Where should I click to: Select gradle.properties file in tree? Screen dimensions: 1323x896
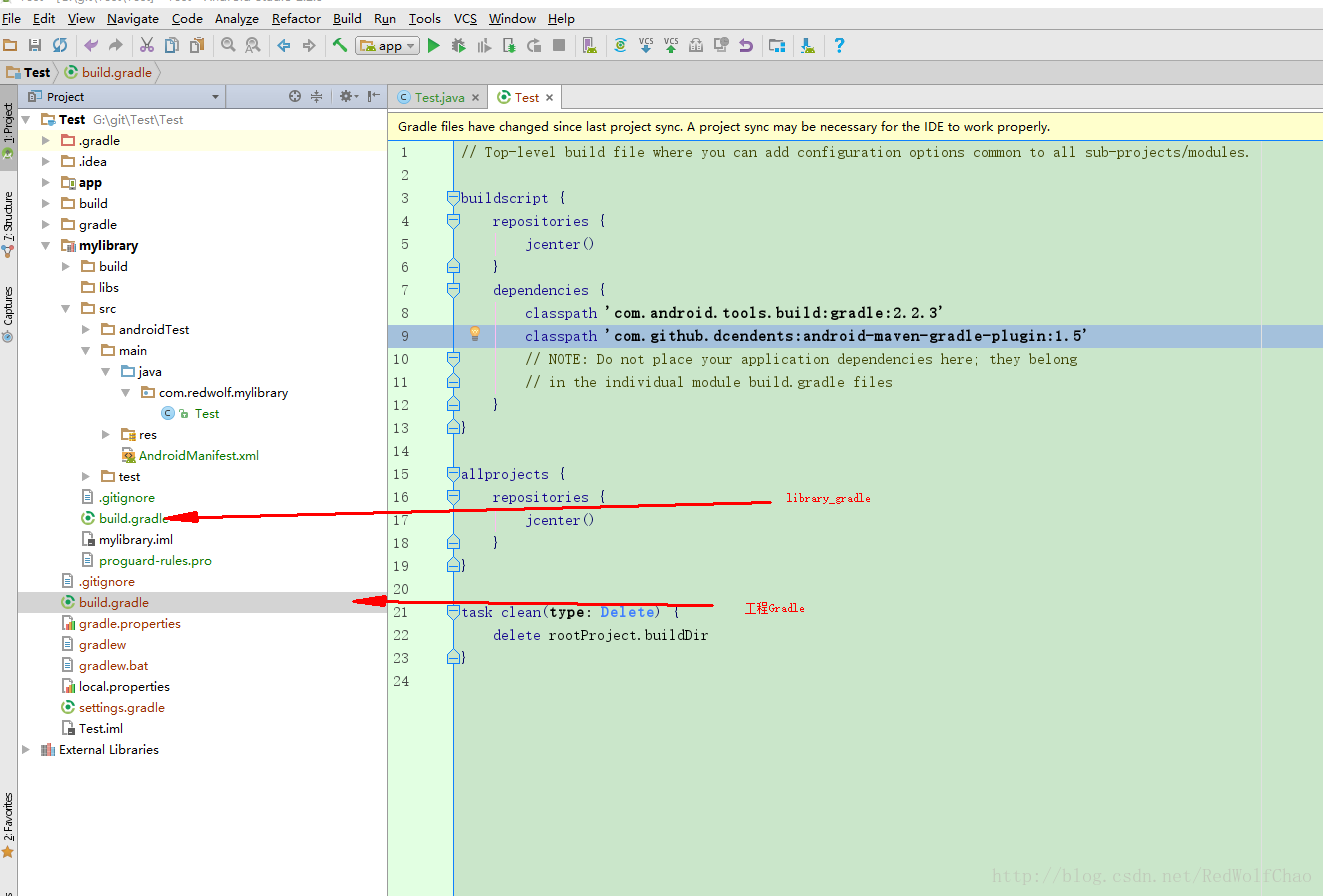[x=130, y=623]
